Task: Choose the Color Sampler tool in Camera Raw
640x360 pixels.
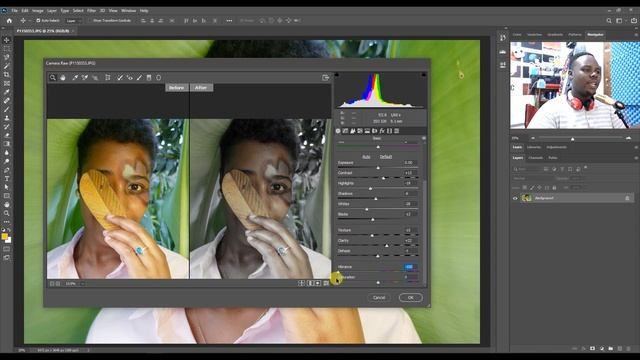Action: (x=84, y=78)
